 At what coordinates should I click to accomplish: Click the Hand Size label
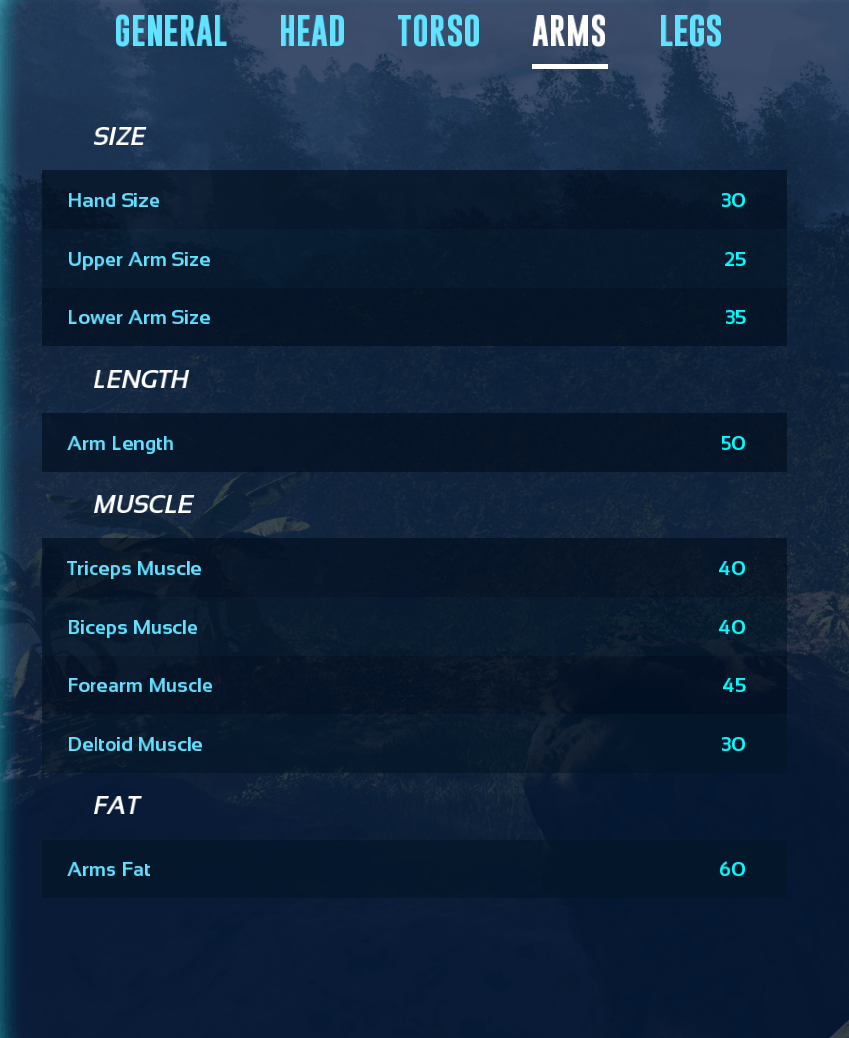point(113,200)
